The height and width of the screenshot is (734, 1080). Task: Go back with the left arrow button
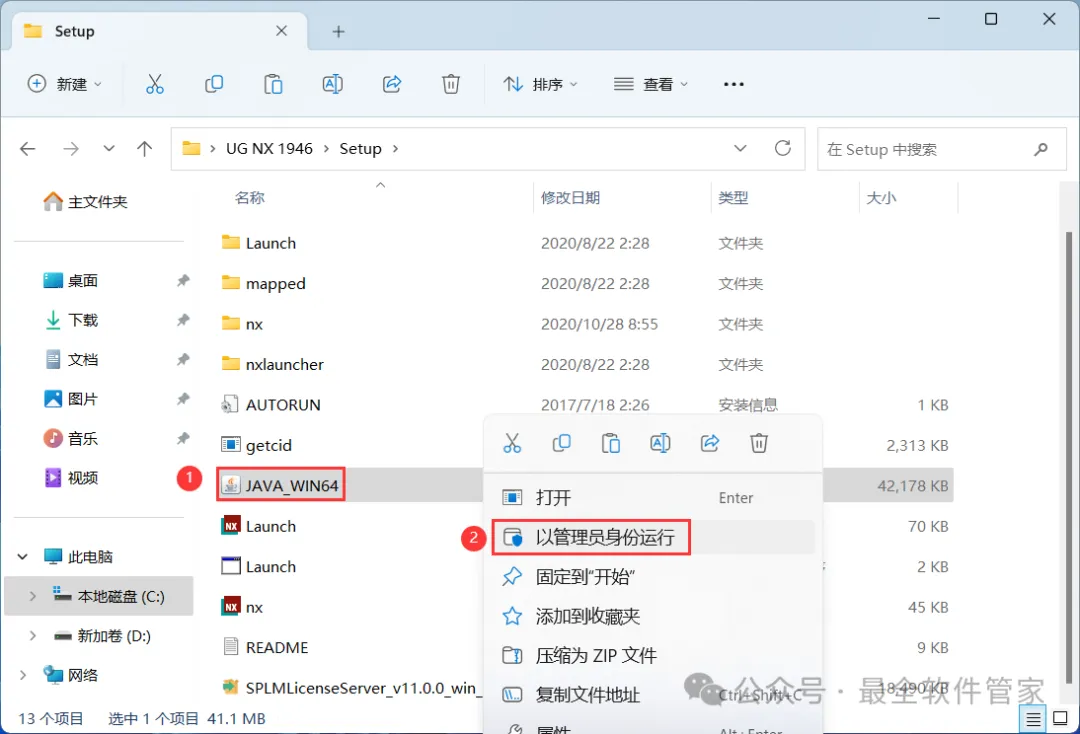[x=28, y=149]
